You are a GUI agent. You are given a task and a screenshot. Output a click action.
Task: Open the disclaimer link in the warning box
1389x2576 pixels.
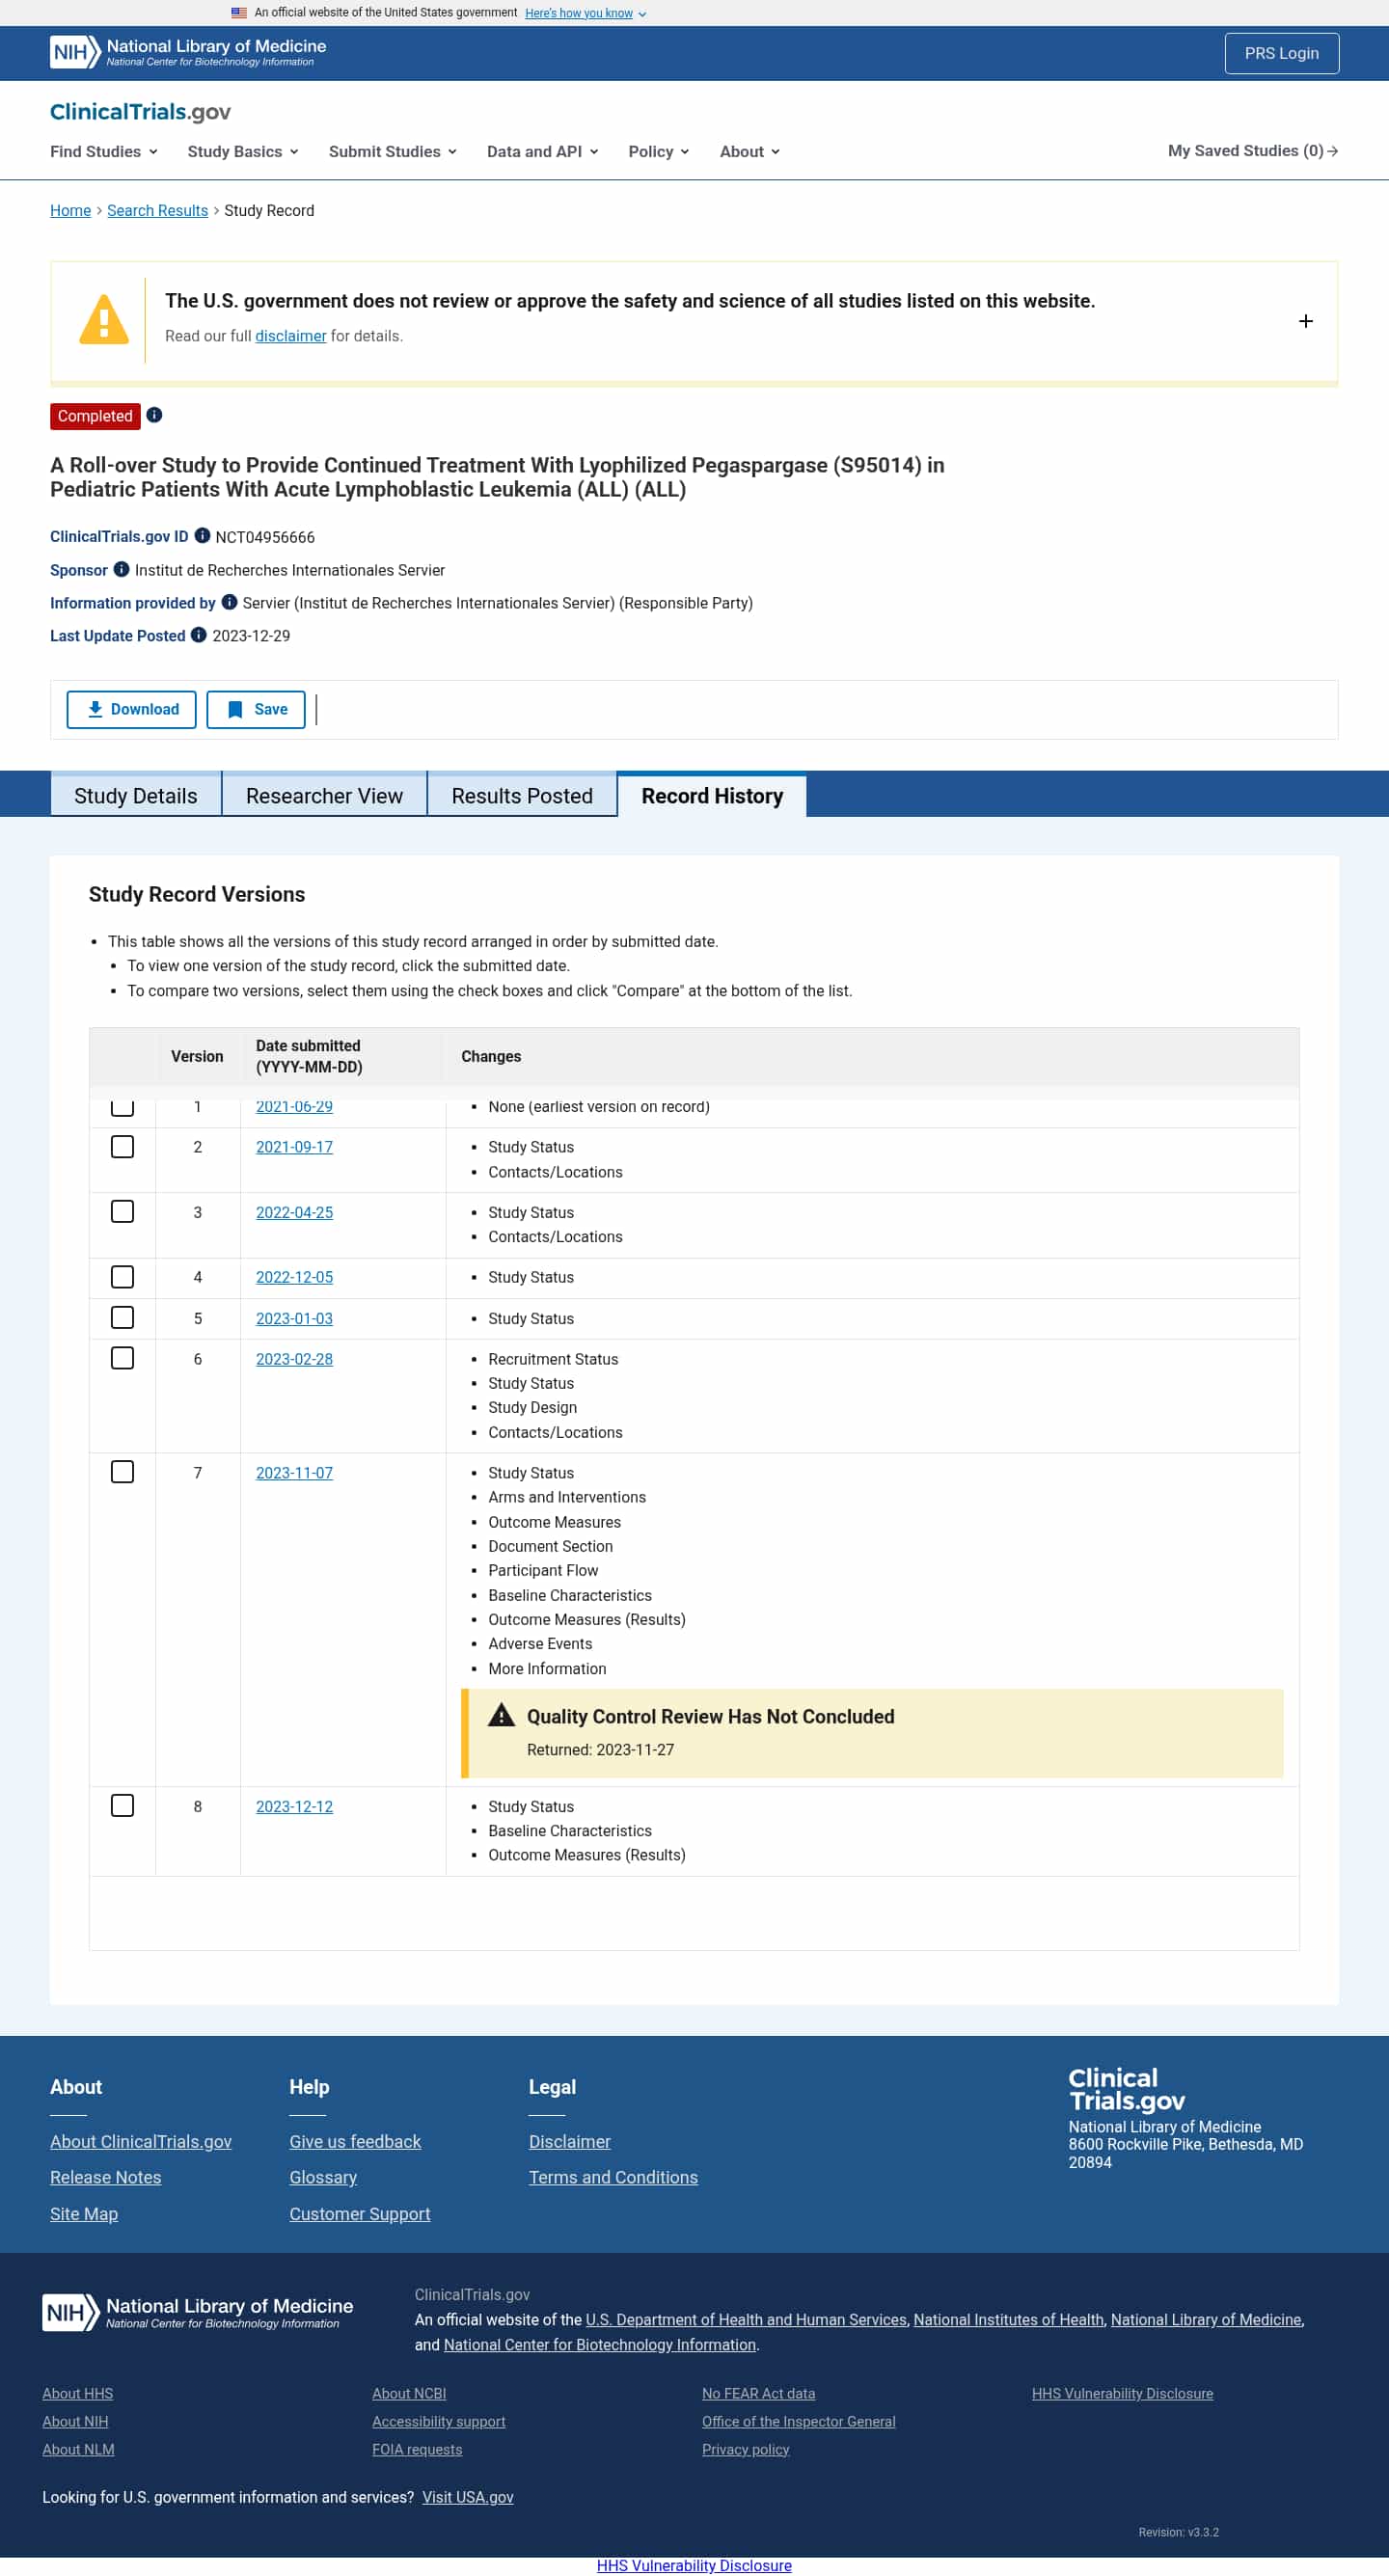[x=291, y=336]
